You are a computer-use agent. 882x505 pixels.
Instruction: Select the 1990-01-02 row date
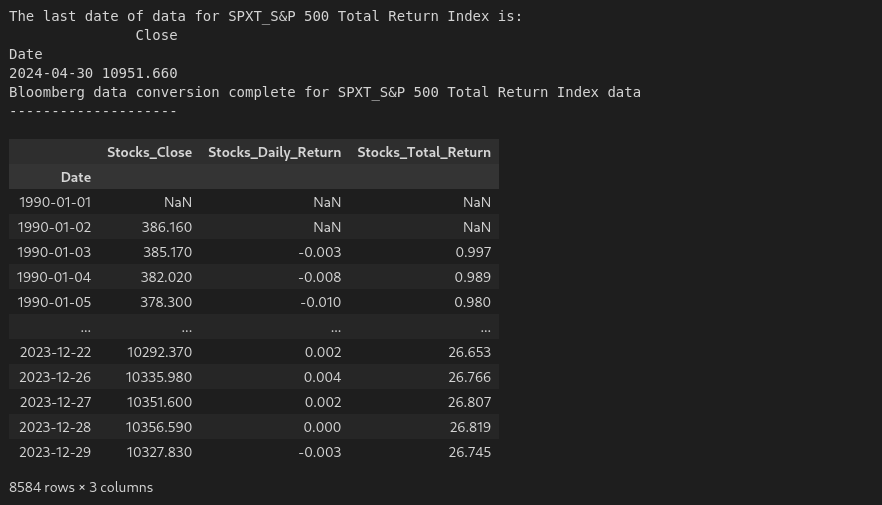pyautogui.click(x=55, y=227)
